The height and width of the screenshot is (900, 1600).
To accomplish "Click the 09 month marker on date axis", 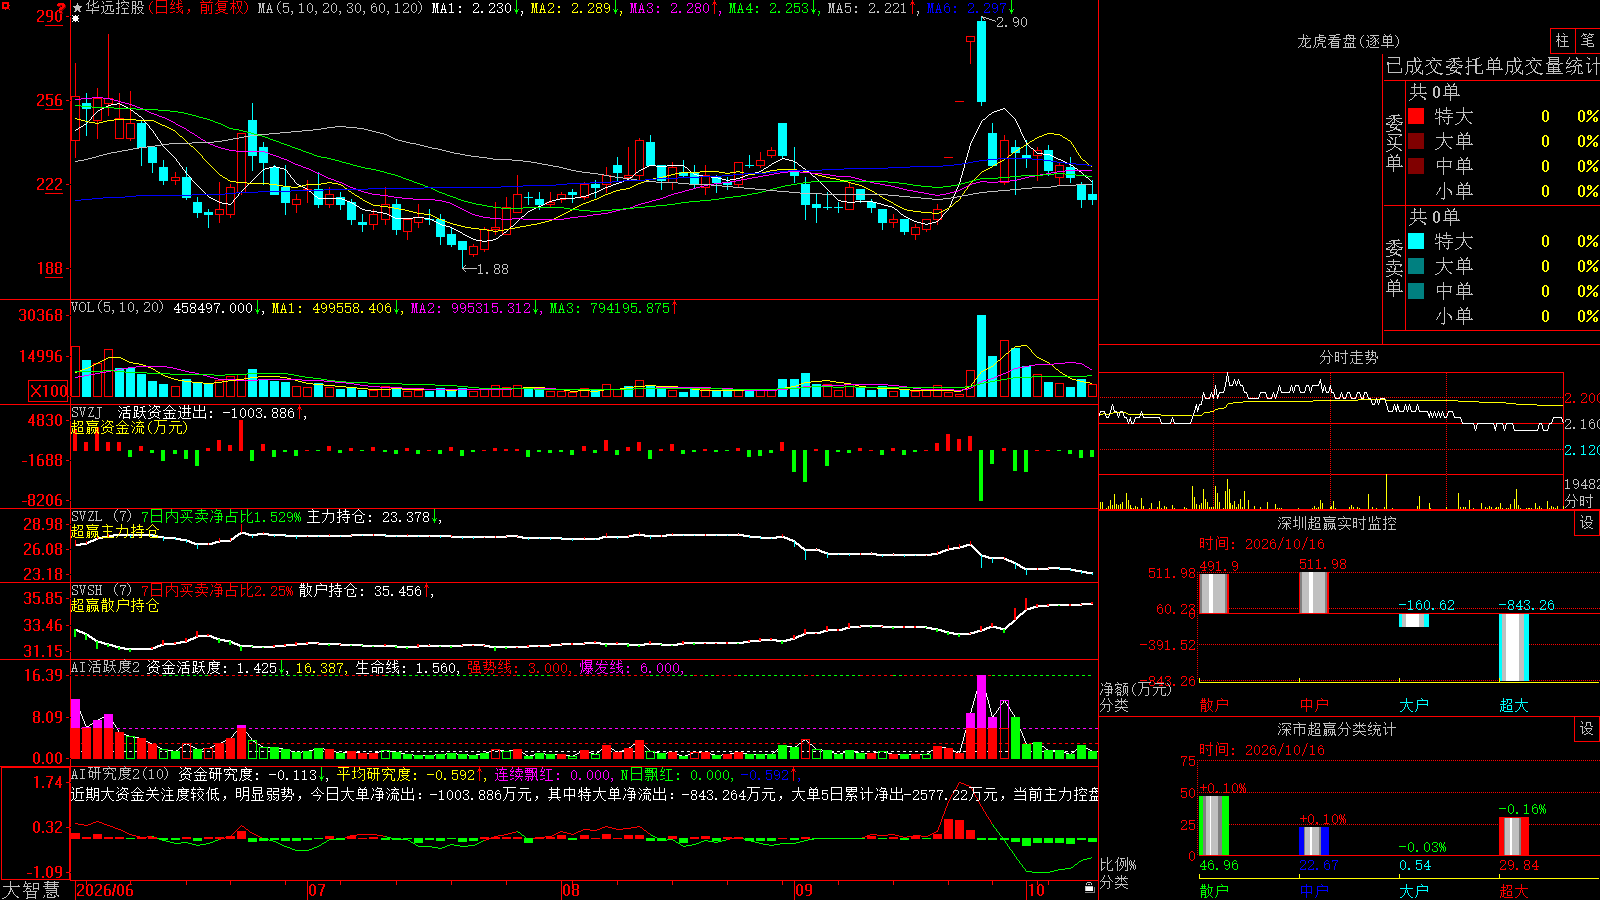I will [x=804, y=890].
